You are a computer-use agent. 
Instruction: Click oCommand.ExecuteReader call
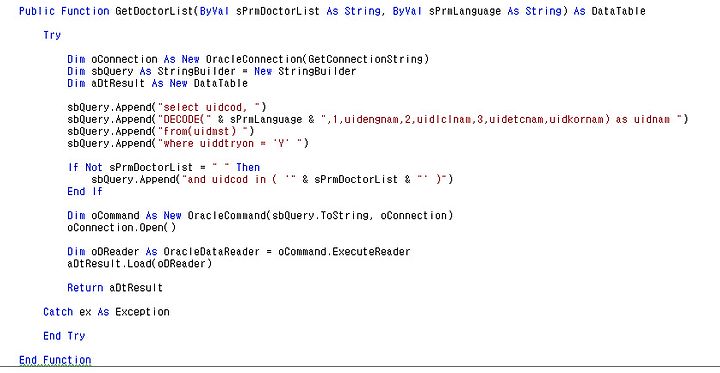(344, 252)
